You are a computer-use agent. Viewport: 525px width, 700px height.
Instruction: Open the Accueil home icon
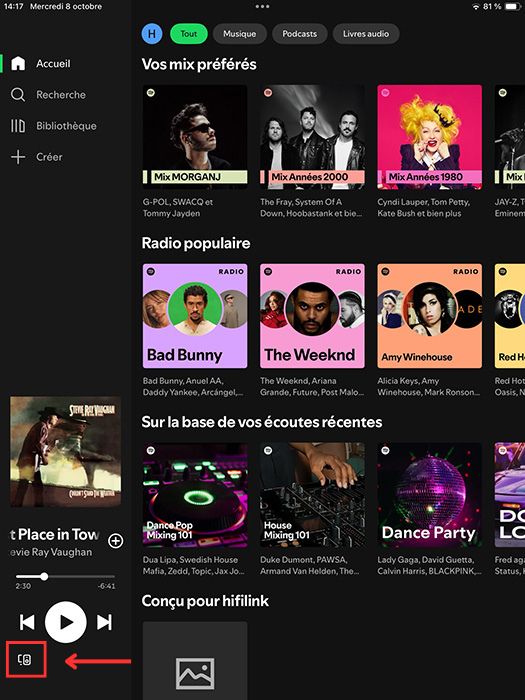18,63
